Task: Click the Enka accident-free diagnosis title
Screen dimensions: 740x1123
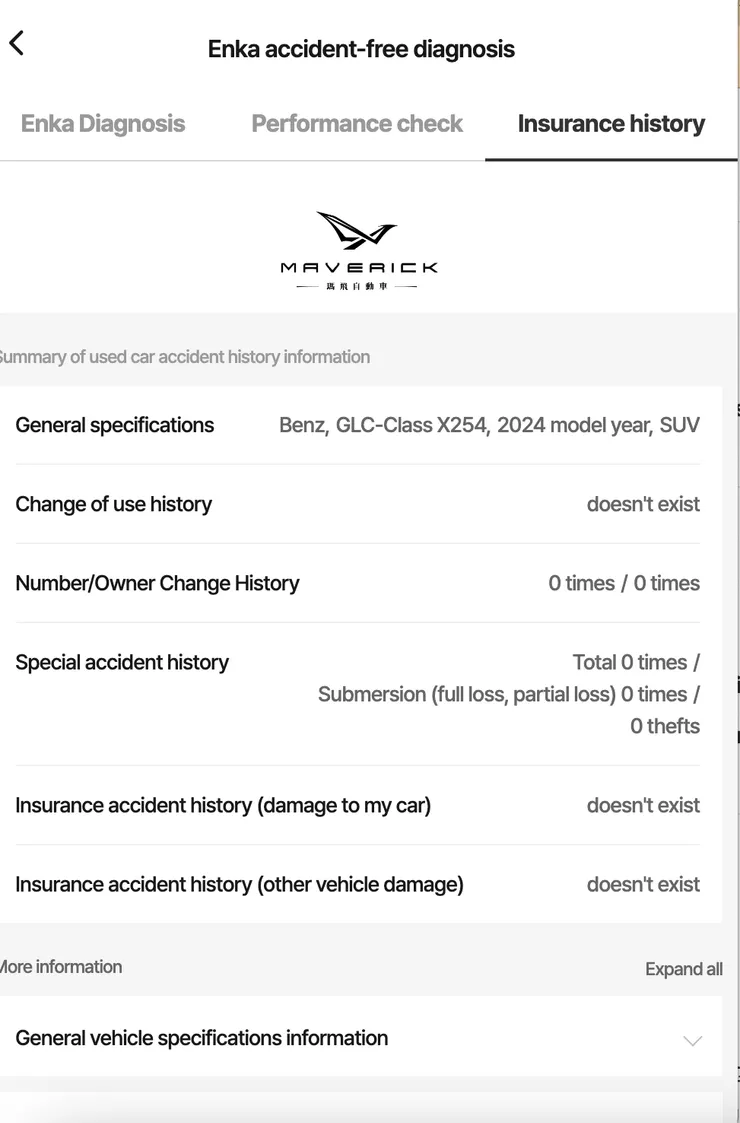Action: [x=361, y=49]
